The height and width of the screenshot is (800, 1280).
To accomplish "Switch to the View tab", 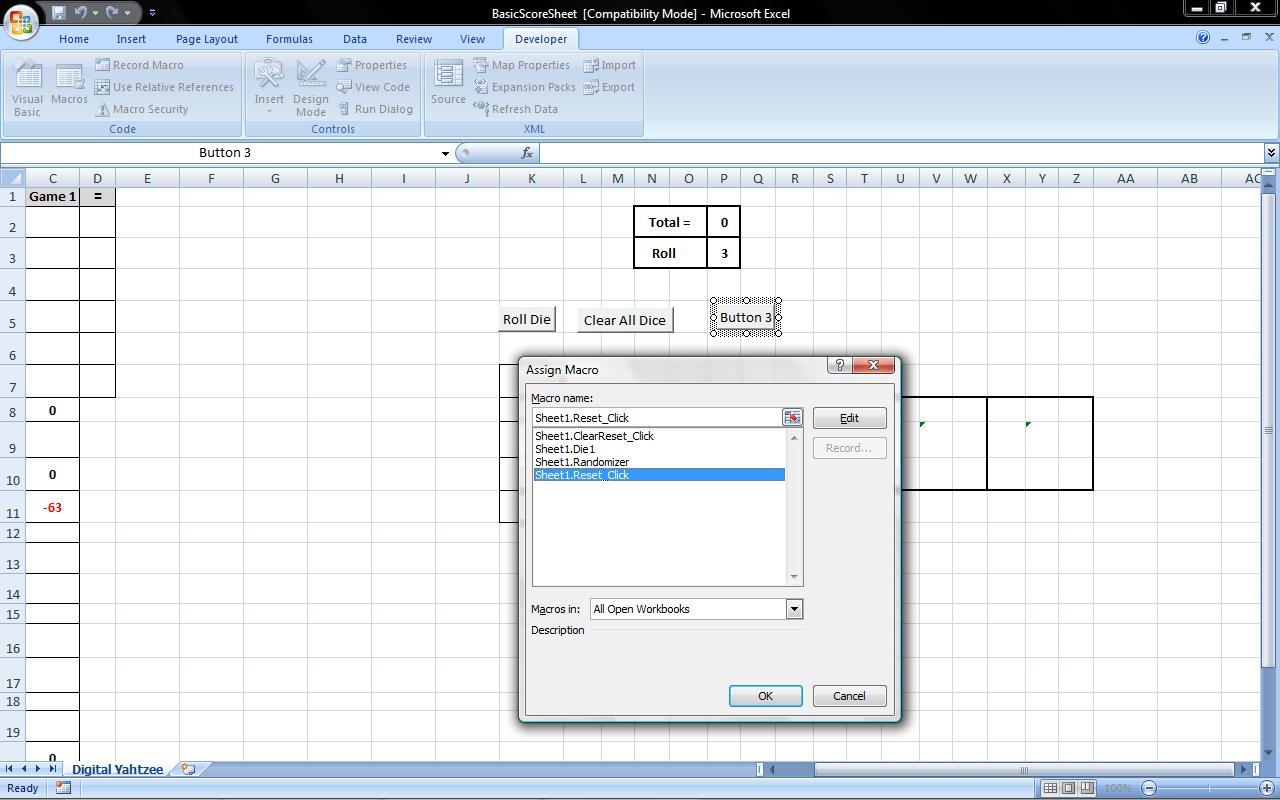I will point(472,39).
